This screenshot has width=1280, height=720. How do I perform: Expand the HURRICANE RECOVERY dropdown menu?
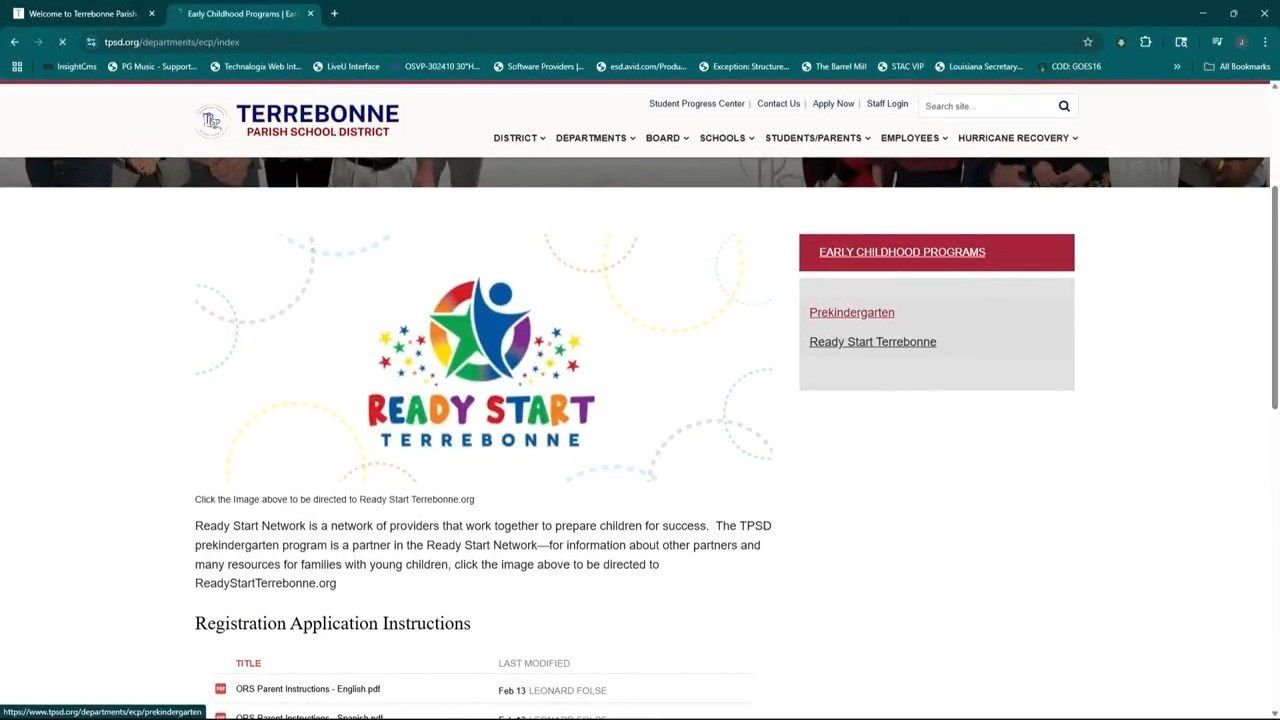(1018, 138)
